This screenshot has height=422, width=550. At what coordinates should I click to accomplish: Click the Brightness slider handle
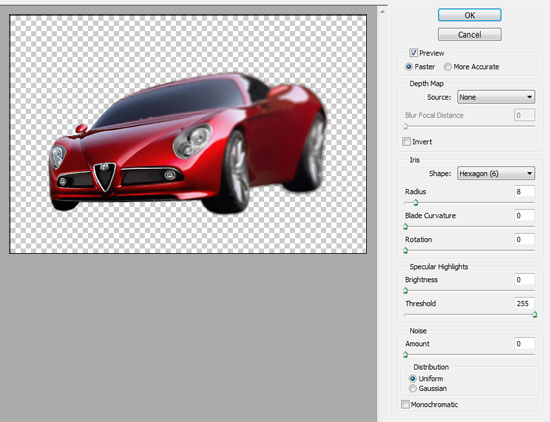[405, 290]
